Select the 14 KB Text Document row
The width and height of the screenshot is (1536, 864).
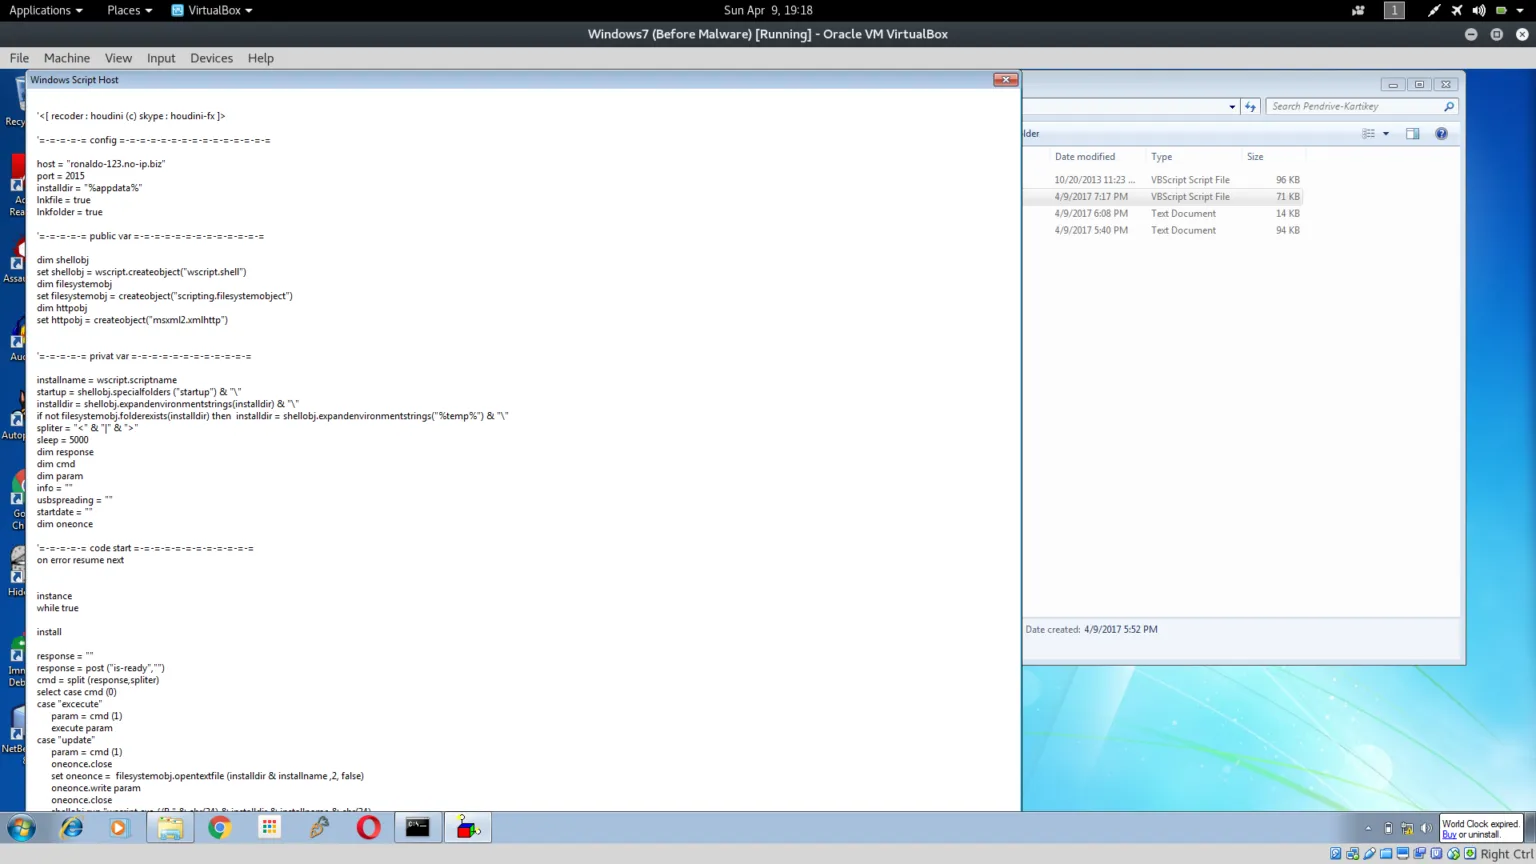[x=1163, y=214]
